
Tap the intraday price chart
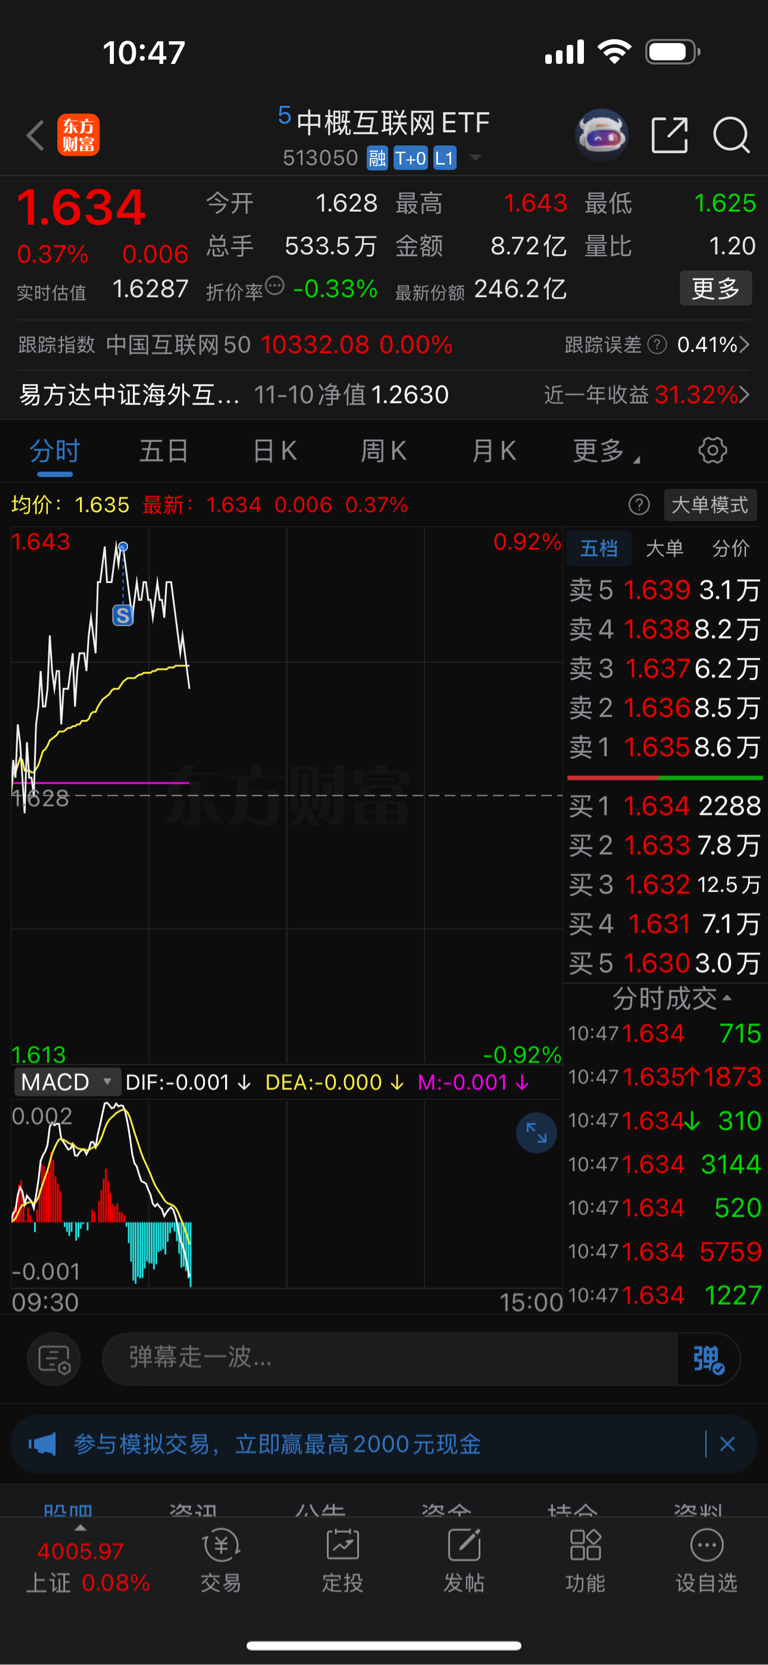[287, 795]
